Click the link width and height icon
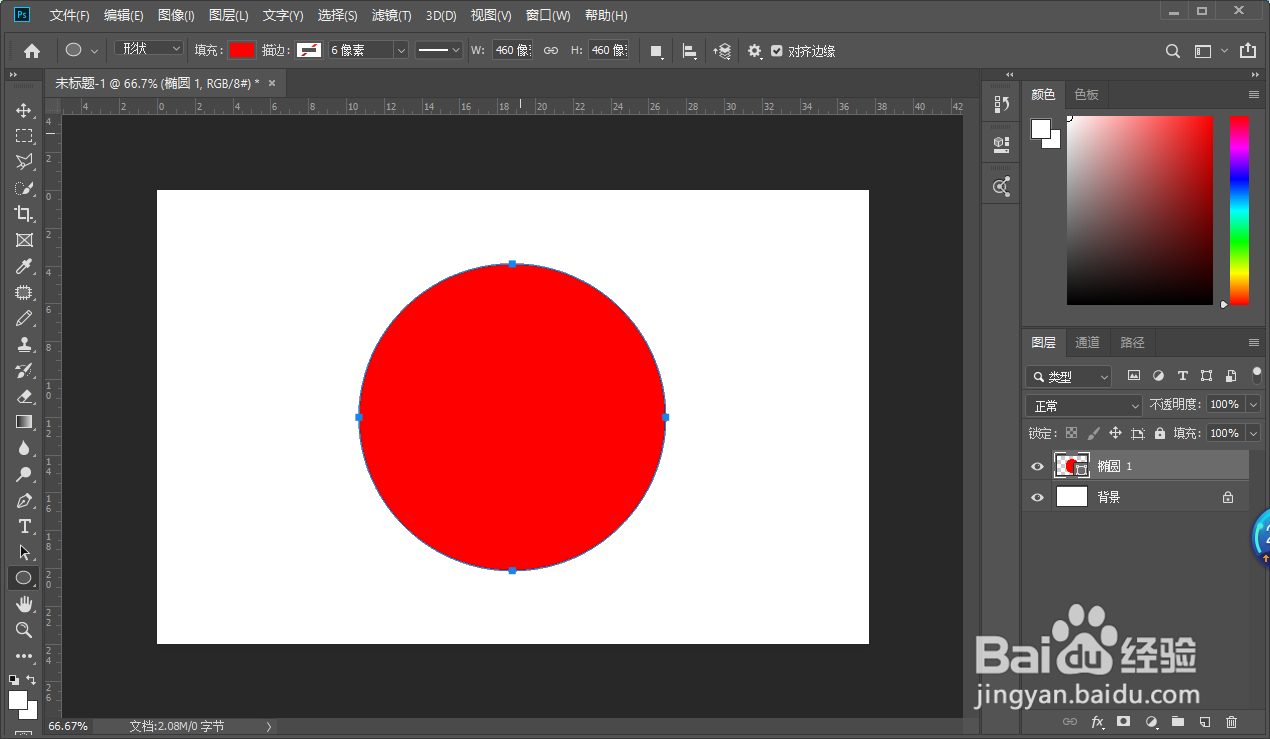The width and height of the screenshot is (1270, 739). [550, 50]
